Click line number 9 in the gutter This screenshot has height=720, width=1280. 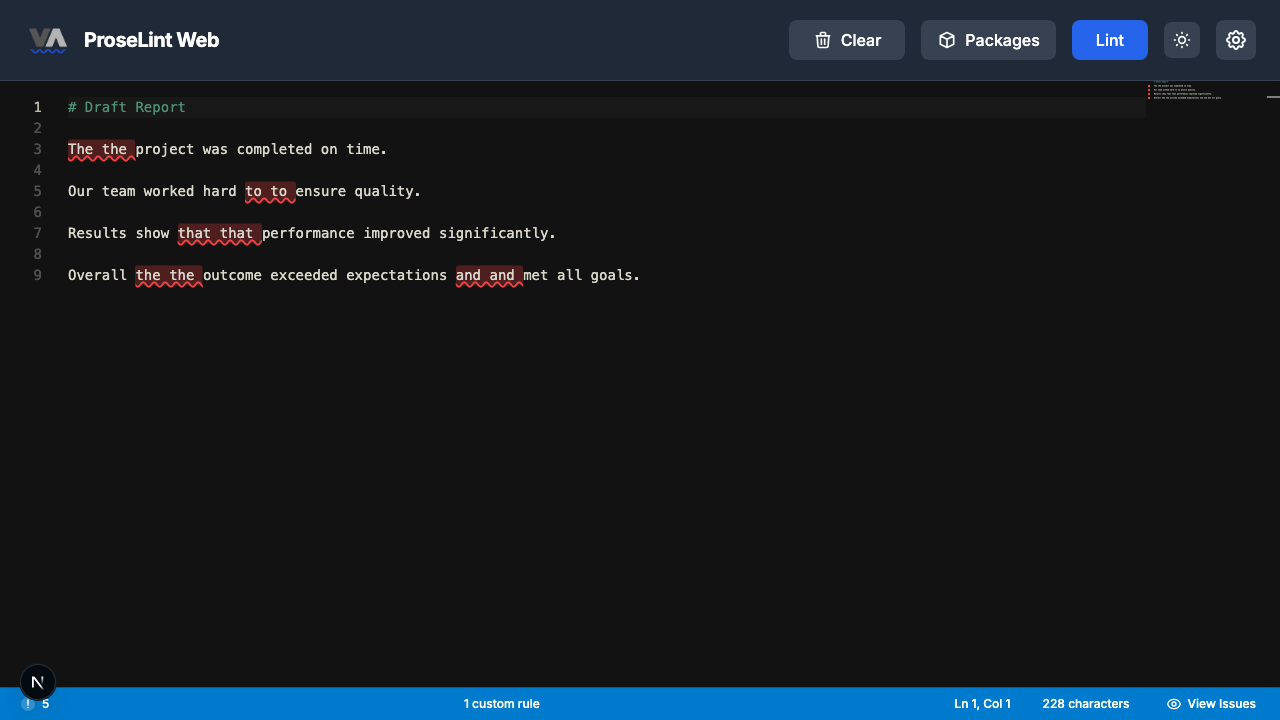click(x=38, y=275)
